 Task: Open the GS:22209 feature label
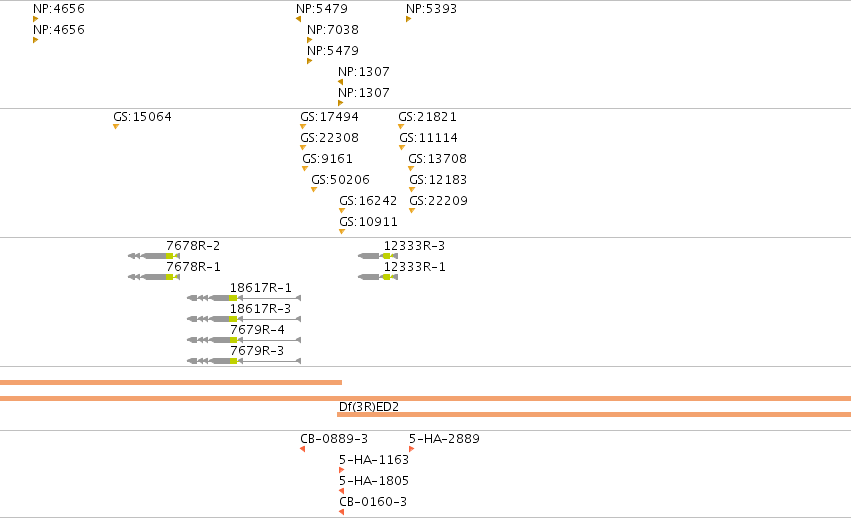point(439,201)
